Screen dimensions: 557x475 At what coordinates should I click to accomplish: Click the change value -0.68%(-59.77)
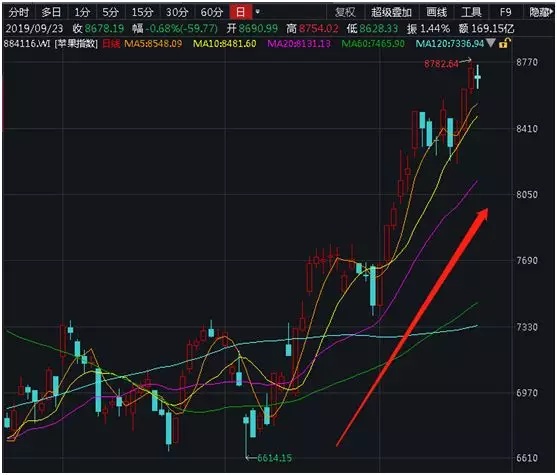(x=182, y=28)
